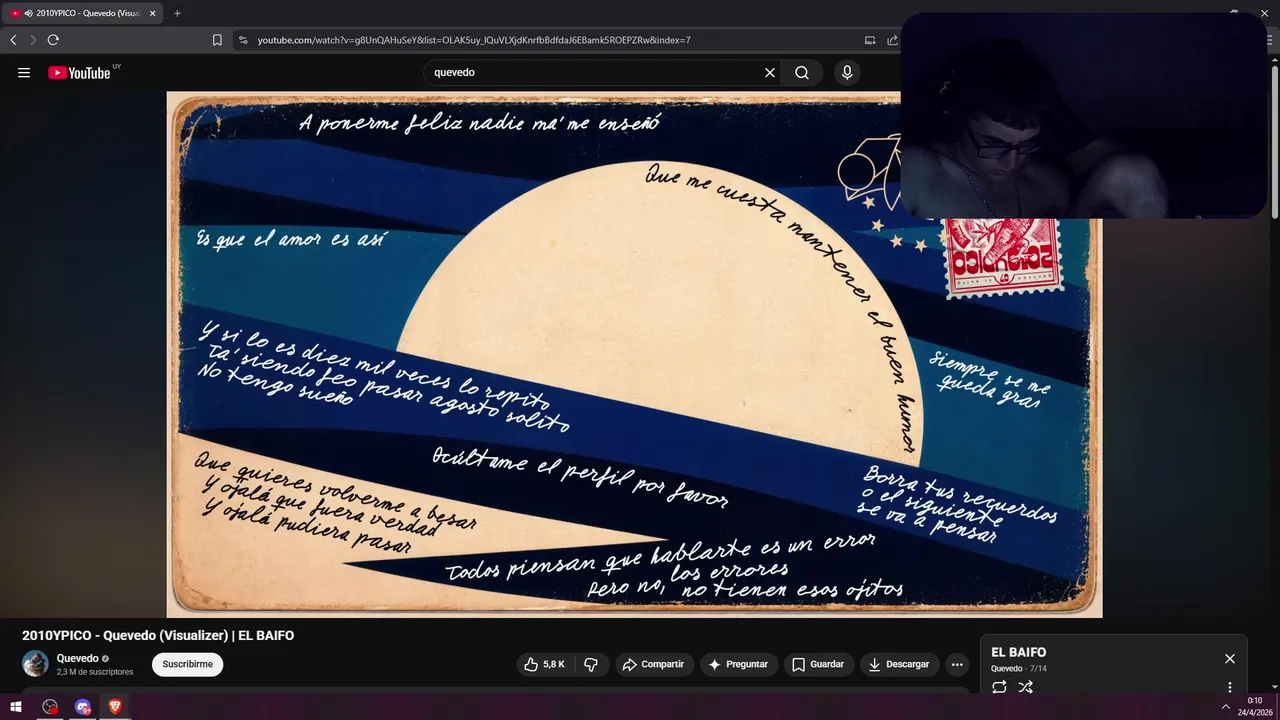Open the Compartir share dialog

click(653, 664)
